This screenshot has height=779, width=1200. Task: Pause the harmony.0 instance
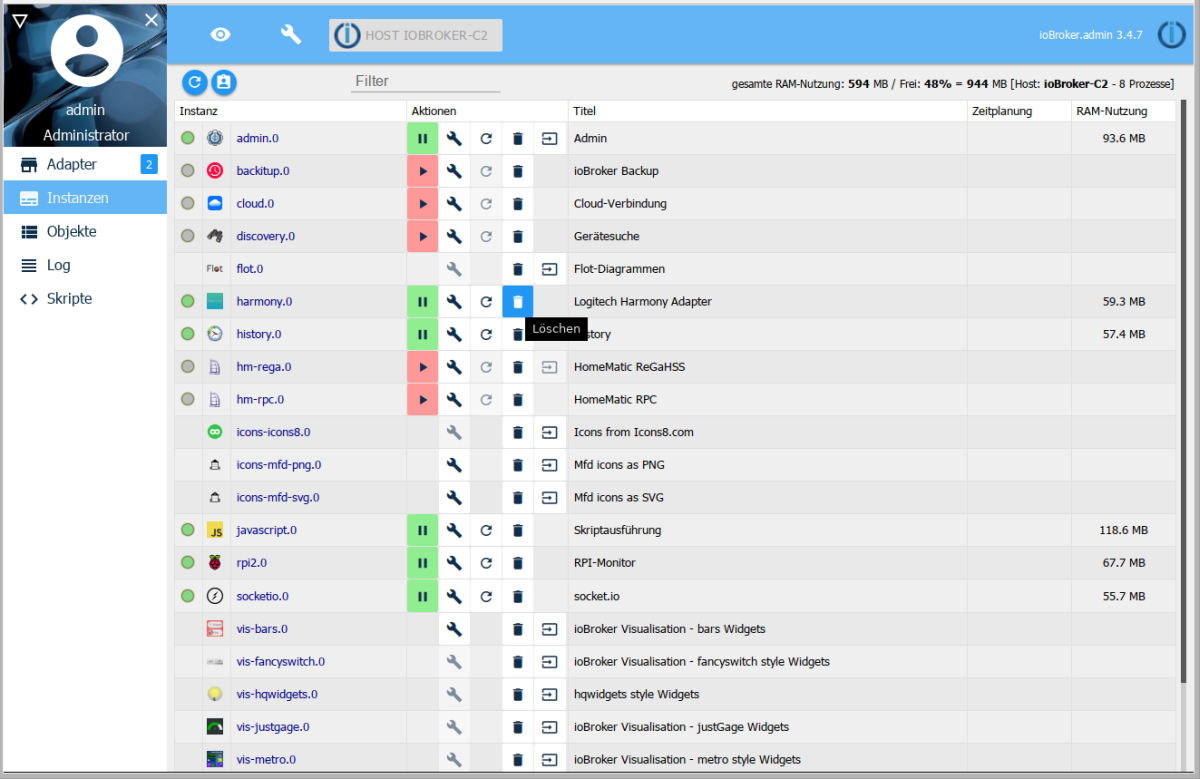tap(422, 301)
